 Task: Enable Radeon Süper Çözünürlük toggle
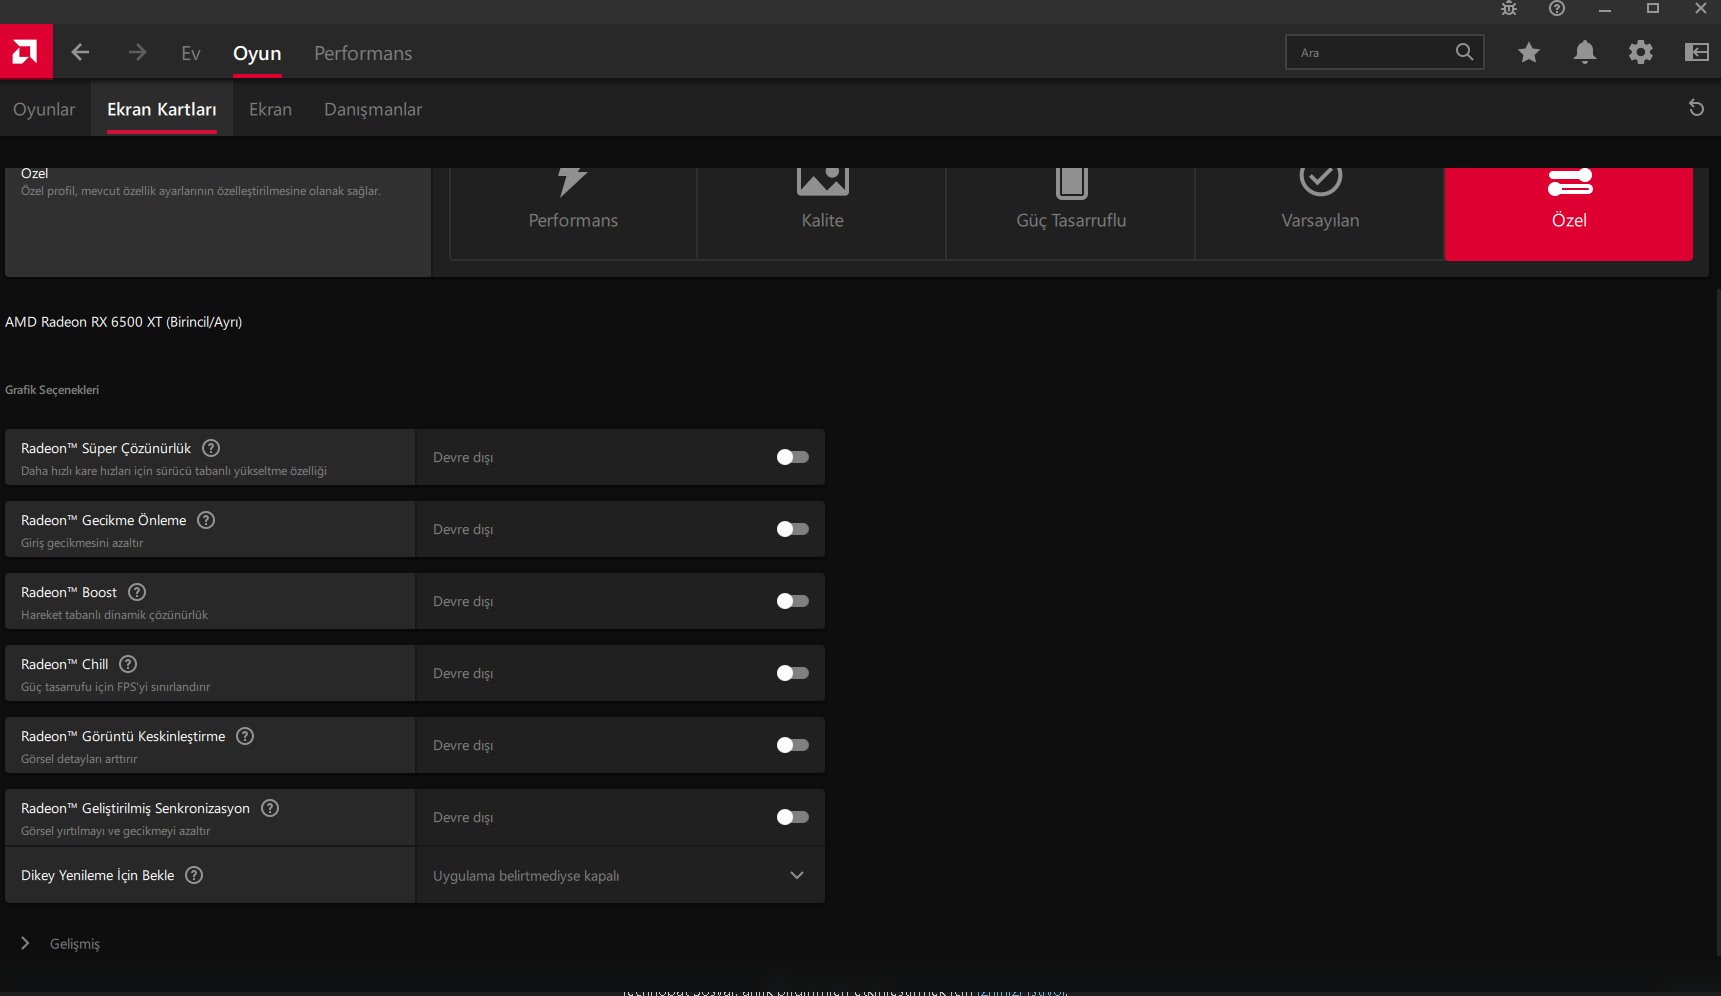click(793, 457)
